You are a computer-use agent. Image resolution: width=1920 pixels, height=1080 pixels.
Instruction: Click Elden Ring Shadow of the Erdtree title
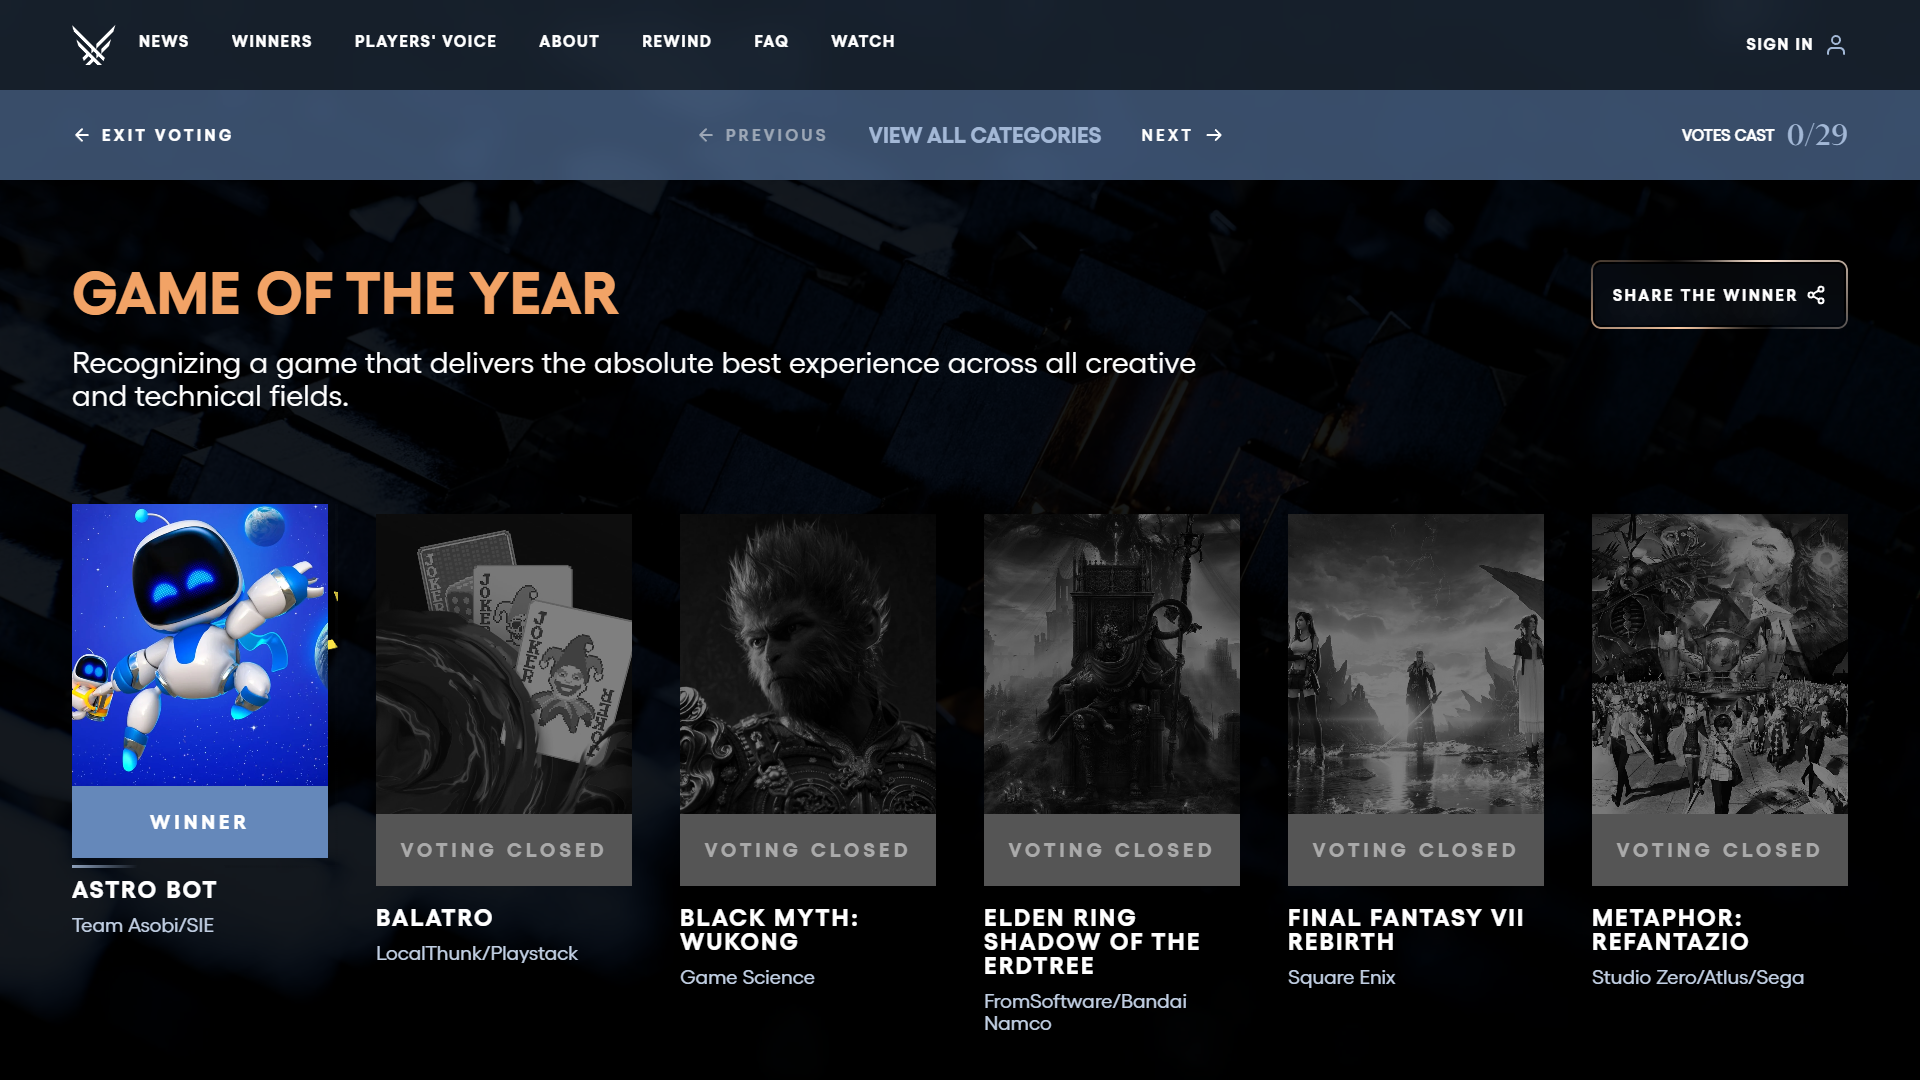click(1092, 942)
